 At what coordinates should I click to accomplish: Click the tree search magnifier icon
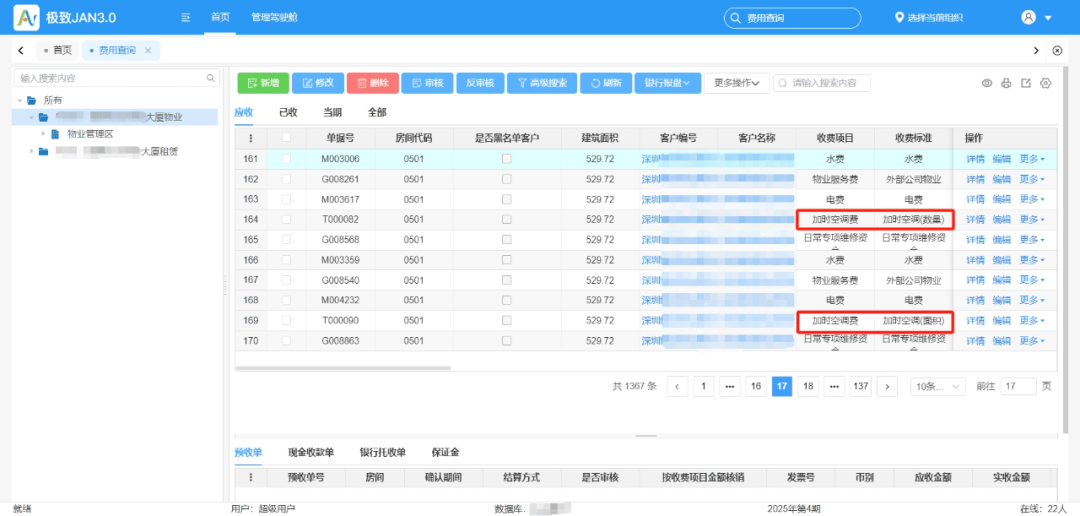click(x=211, y=78)
